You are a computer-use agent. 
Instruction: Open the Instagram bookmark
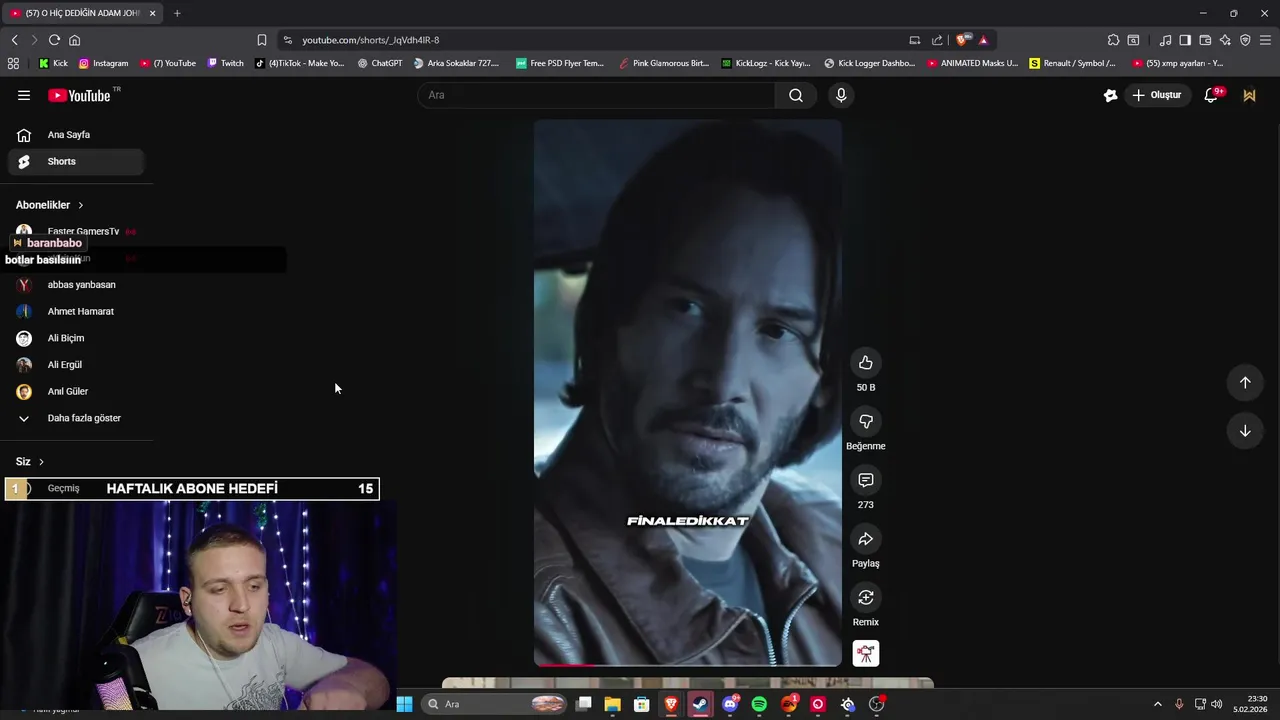(103, 63)
